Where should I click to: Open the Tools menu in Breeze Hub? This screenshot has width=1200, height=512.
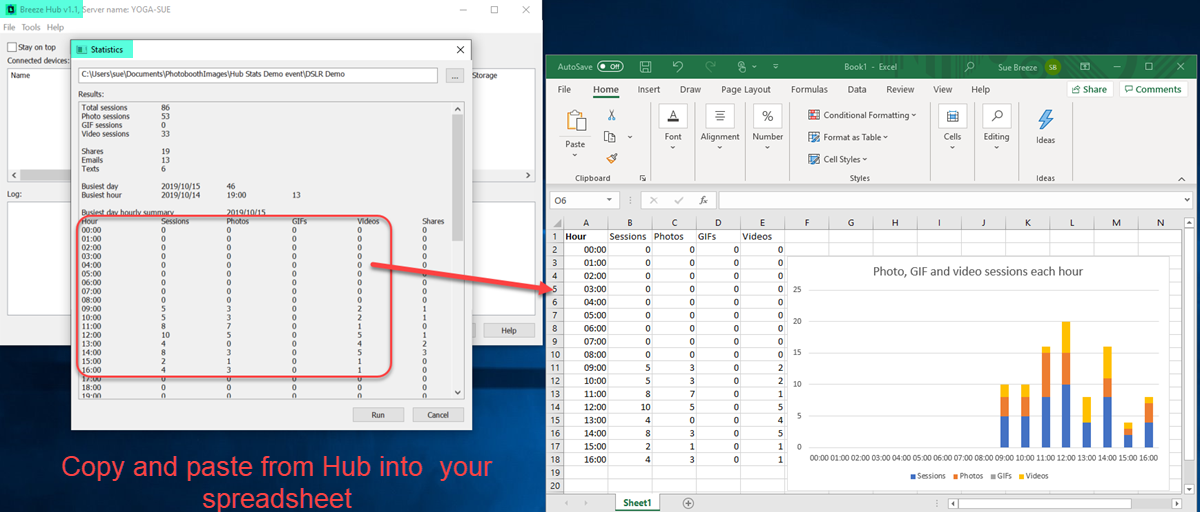pyautogui.click(x=31, y=27)
